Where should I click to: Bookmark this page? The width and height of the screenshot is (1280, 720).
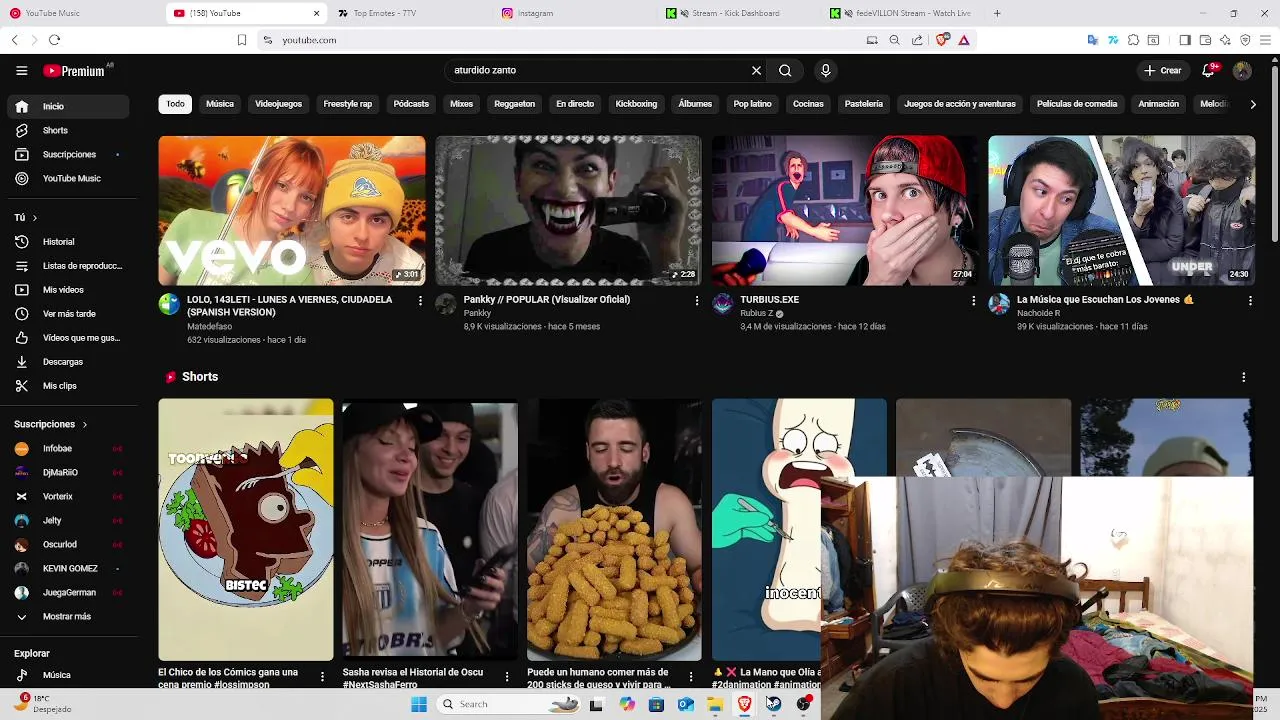(242, 40)
